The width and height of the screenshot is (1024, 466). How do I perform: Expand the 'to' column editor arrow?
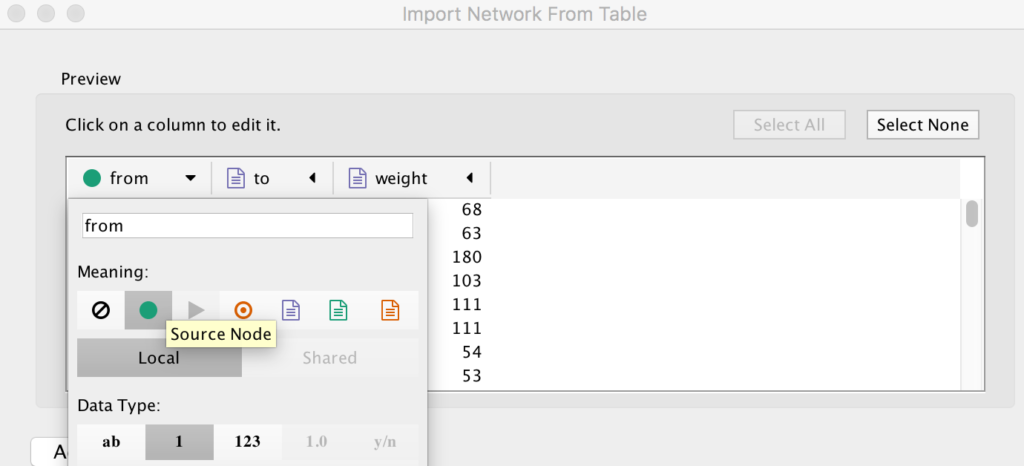(x=312, y=178)
